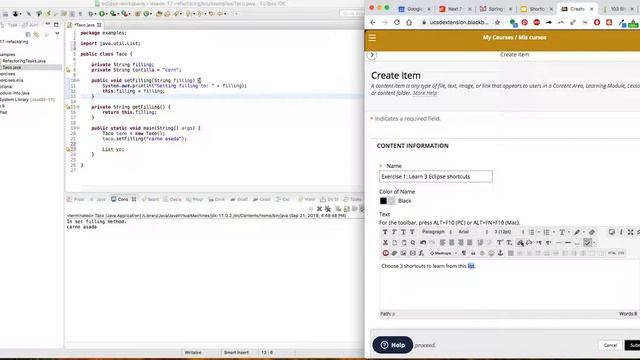Open the Create browser tab
Screen dimensions: 640x360
[x=577, y=9]
